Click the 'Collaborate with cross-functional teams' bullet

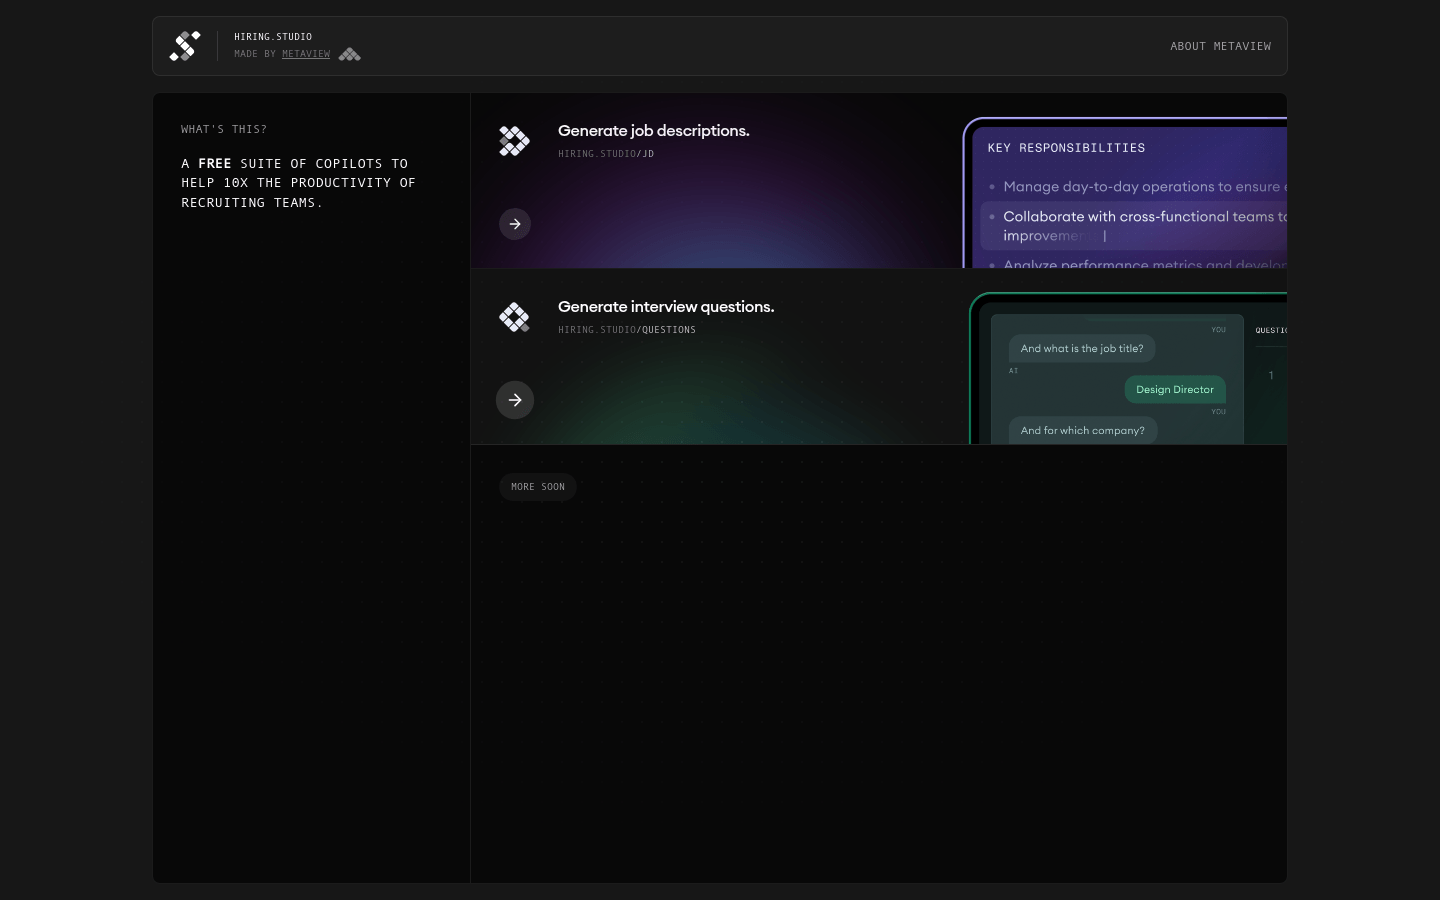pos(1133,226)
